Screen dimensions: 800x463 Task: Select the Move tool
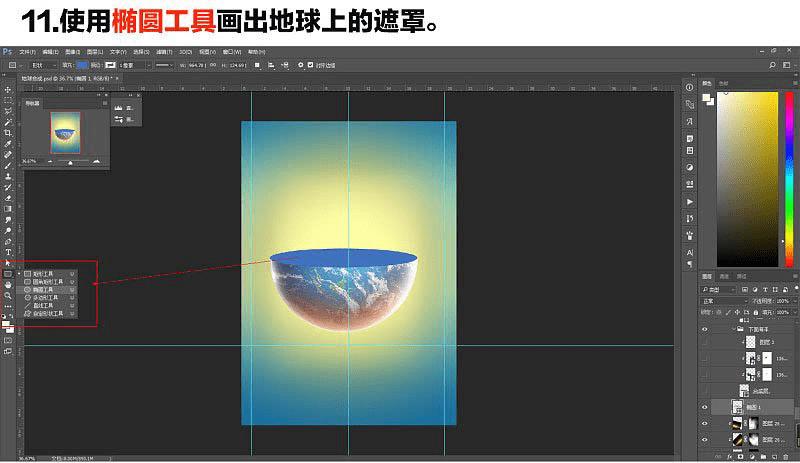8,89
